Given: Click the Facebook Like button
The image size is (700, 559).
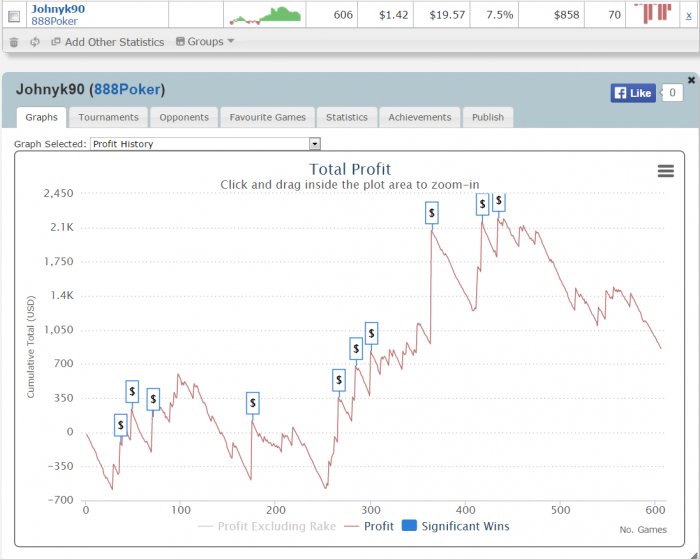Looking at the screenshot, I should [x=633, y=93].
